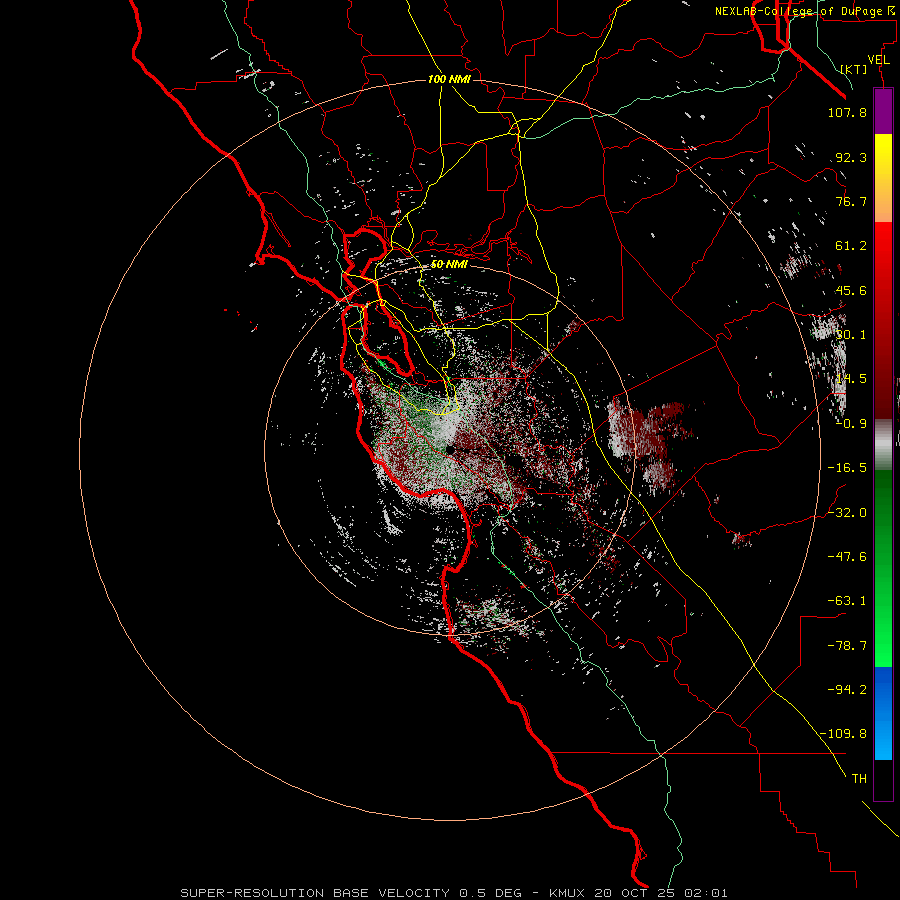Select the 92.3 legend value

[851, 157]
